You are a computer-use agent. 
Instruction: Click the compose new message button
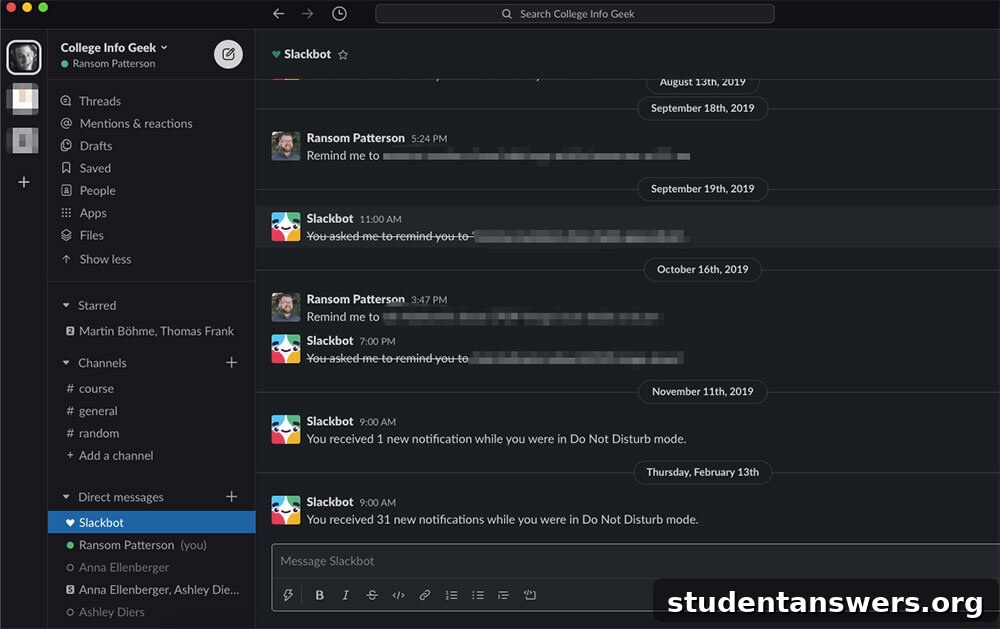pyautogui.click(x=228, y=54)
